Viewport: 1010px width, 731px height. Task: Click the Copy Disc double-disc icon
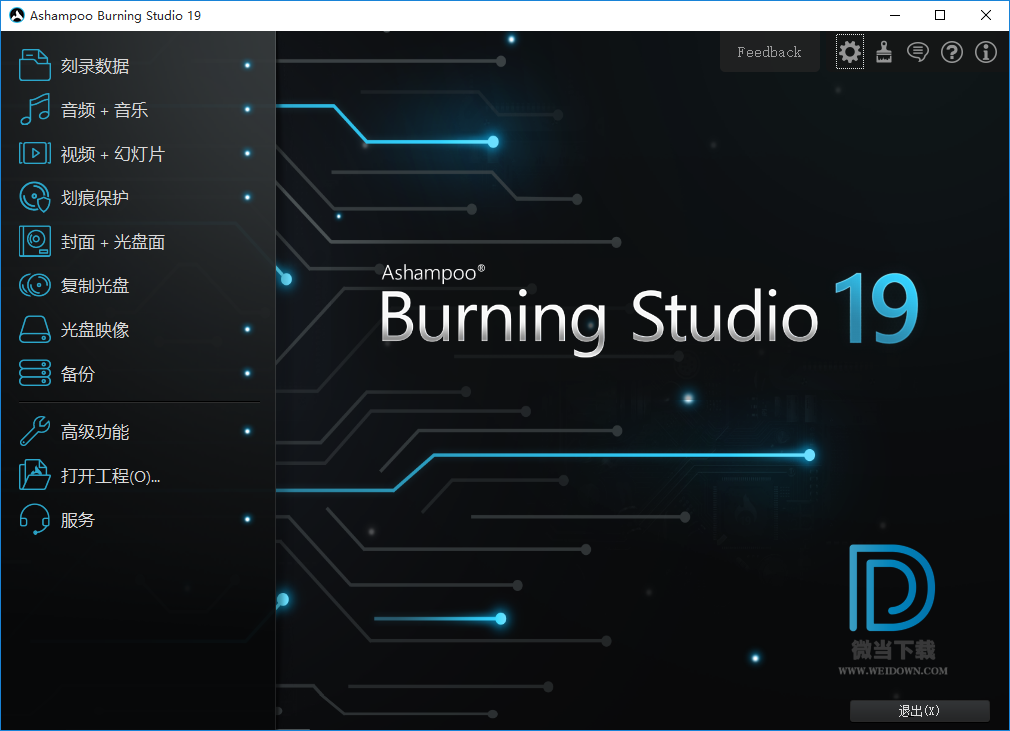35,285
